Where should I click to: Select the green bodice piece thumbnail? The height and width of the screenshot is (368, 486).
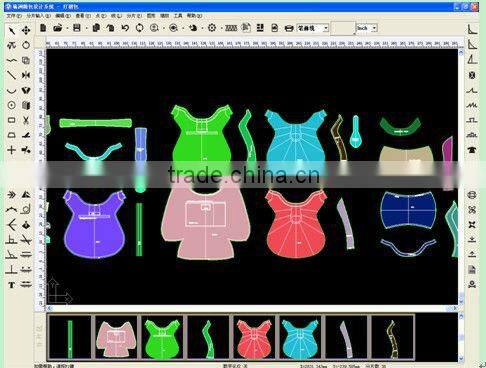point(162,337)
